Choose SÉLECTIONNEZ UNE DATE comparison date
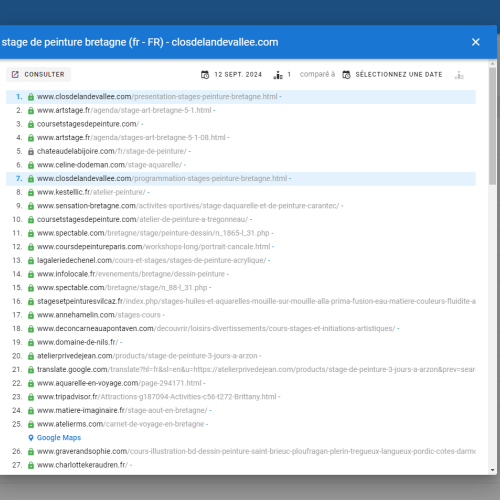 click(x=392, y=75)
